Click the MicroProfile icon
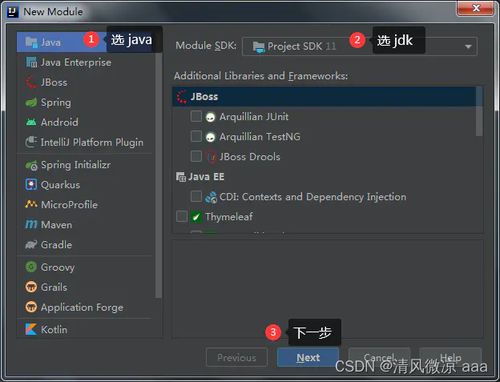Image resolution: width=500 pixels, height=382 pixels. (x=31, y=204)
